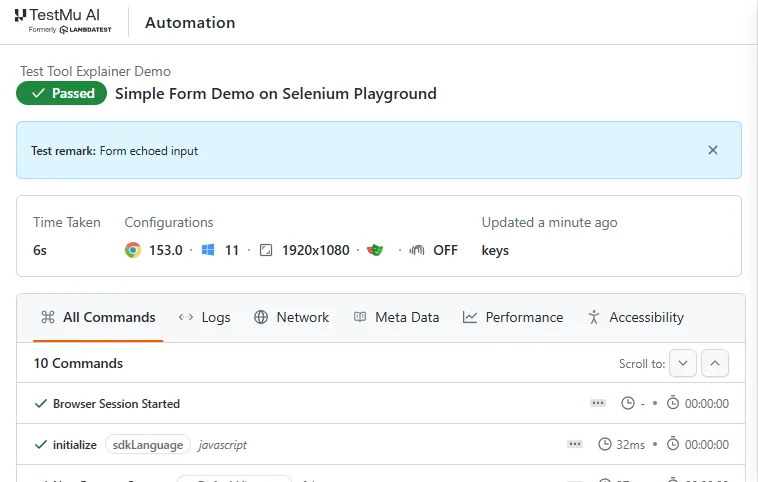Click the green check in initialize row
This screenshot has width=758, height=482.
click(41, 444)
